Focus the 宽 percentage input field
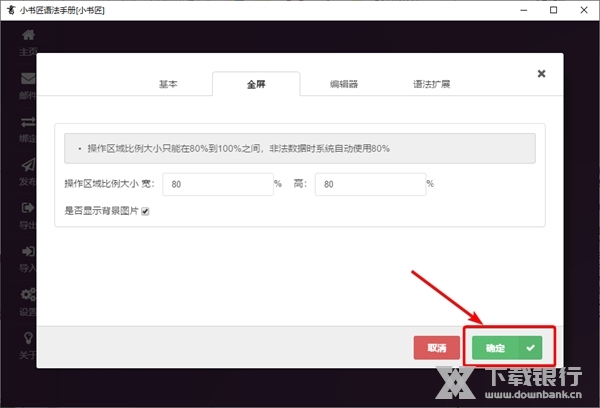This screenshot has height=408, width=600. coord(218,184)
